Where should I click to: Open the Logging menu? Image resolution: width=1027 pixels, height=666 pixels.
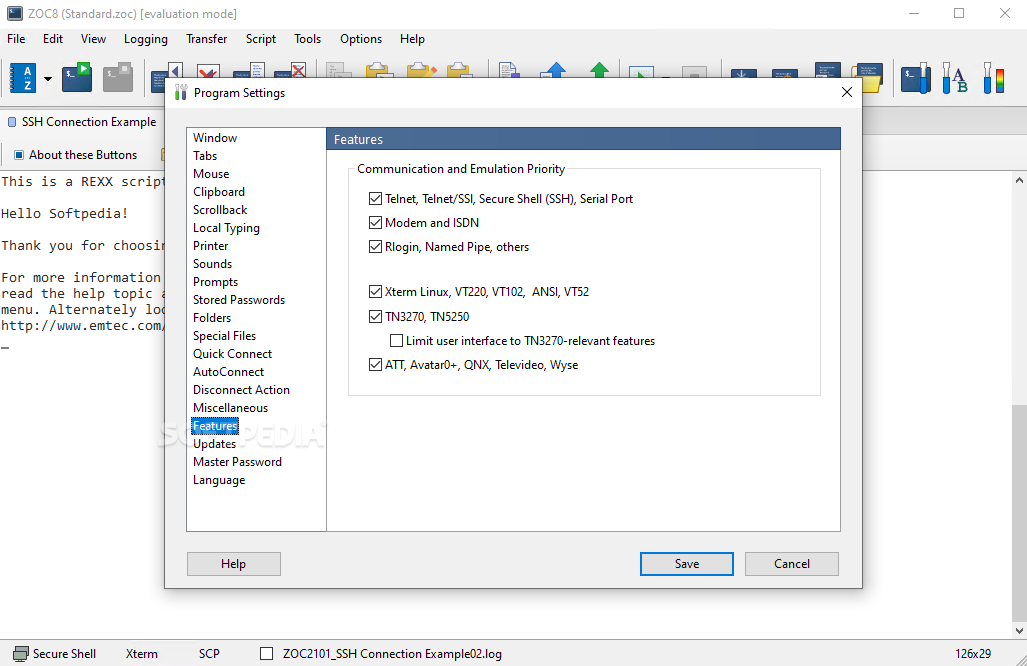146,39
